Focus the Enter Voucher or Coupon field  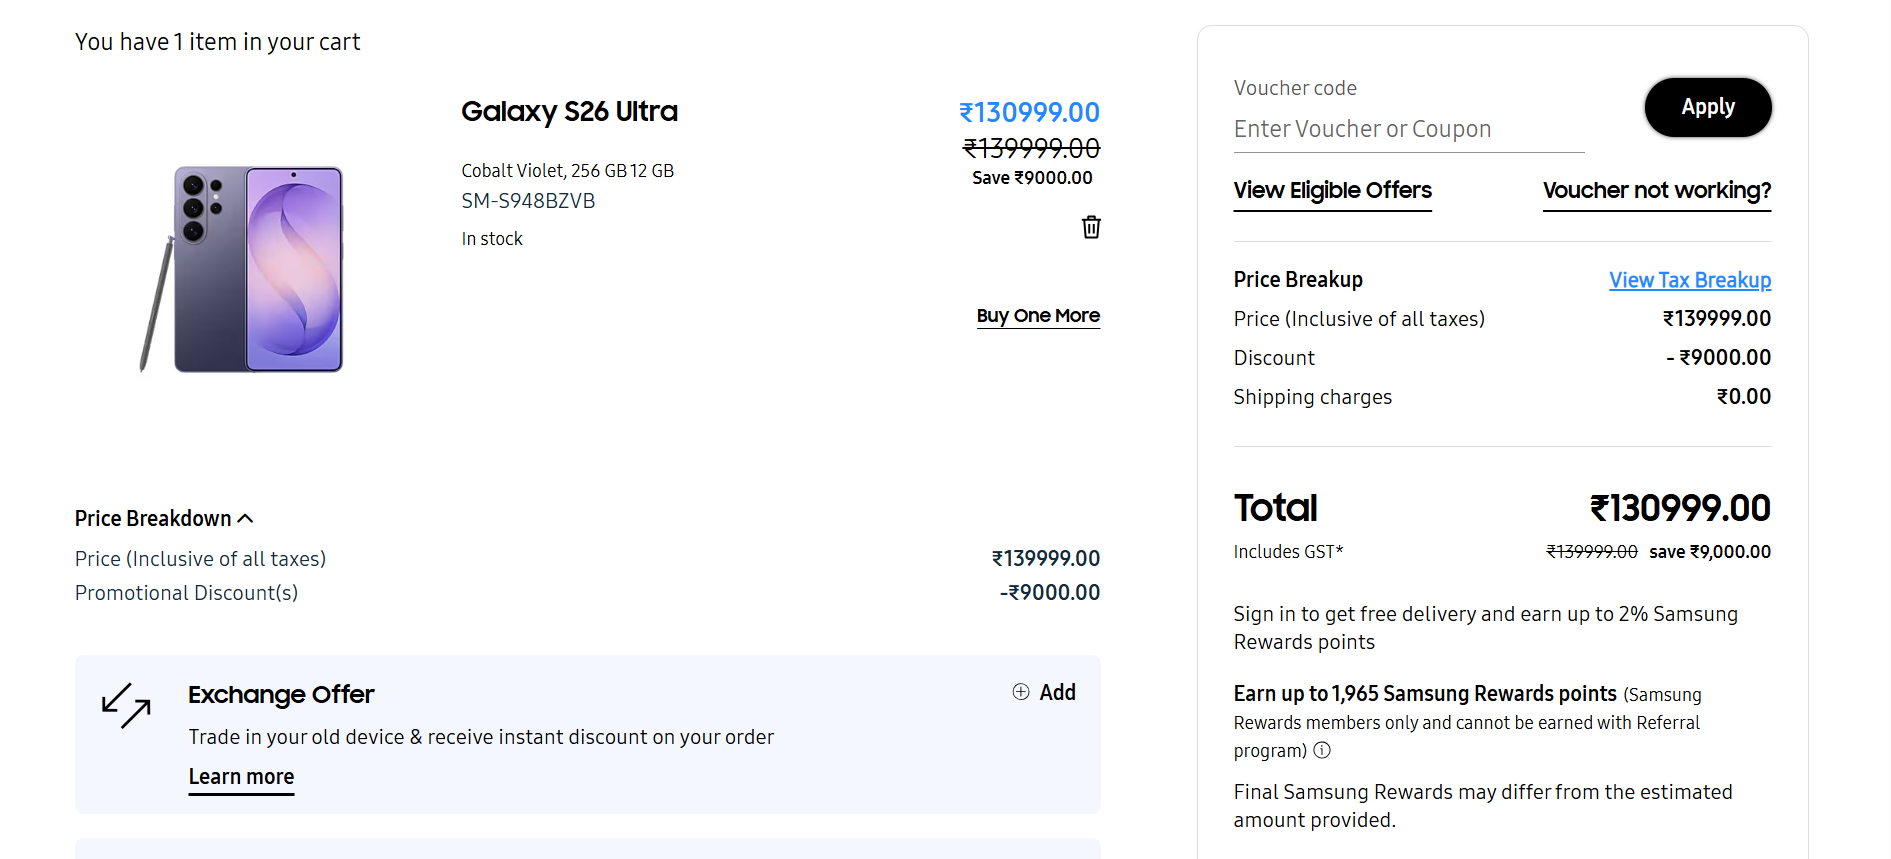(x=1409, y=130)
